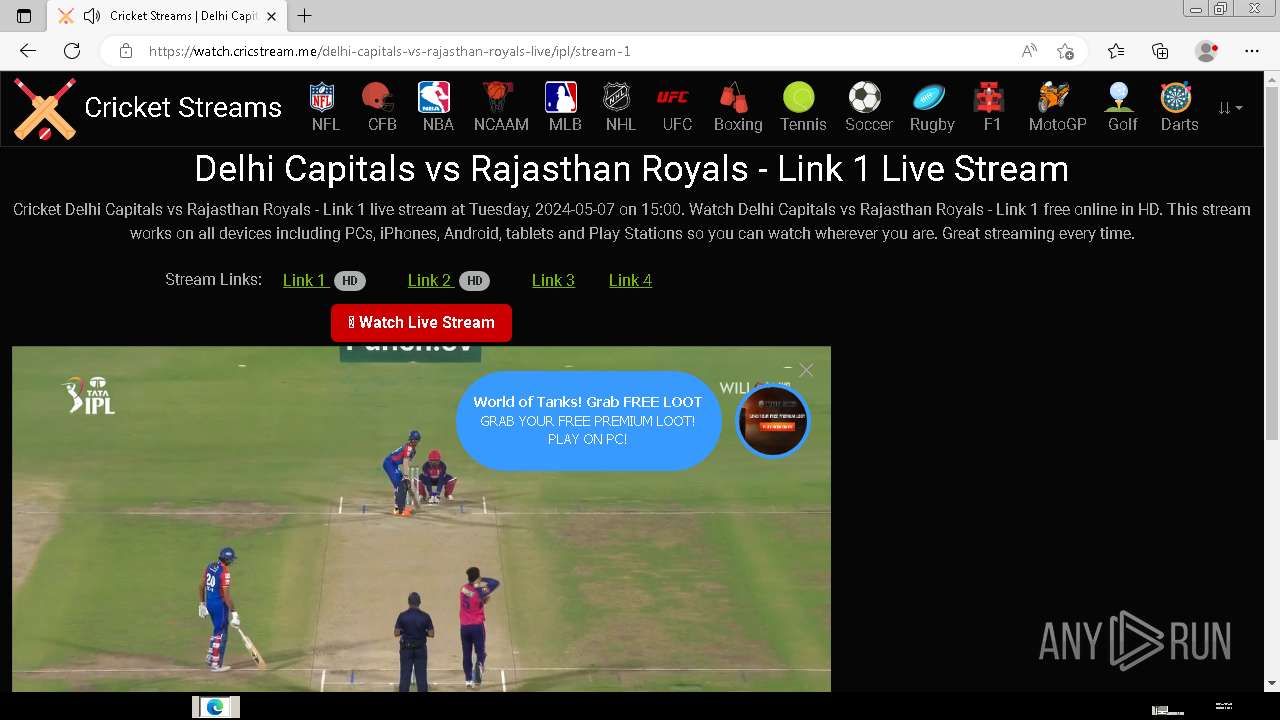The image size is (1280, 720).
Task: Activate Read Aloud in address bar
Action: pos(1029,51)
